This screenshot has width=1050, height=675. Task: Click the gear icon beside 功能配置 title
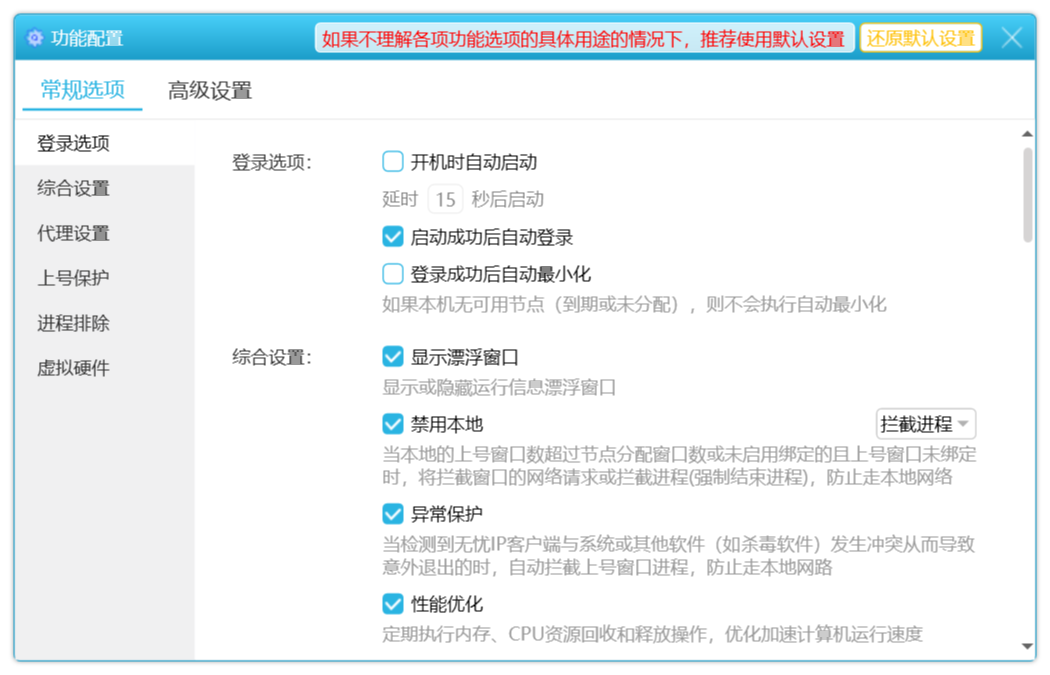[35, 38]
